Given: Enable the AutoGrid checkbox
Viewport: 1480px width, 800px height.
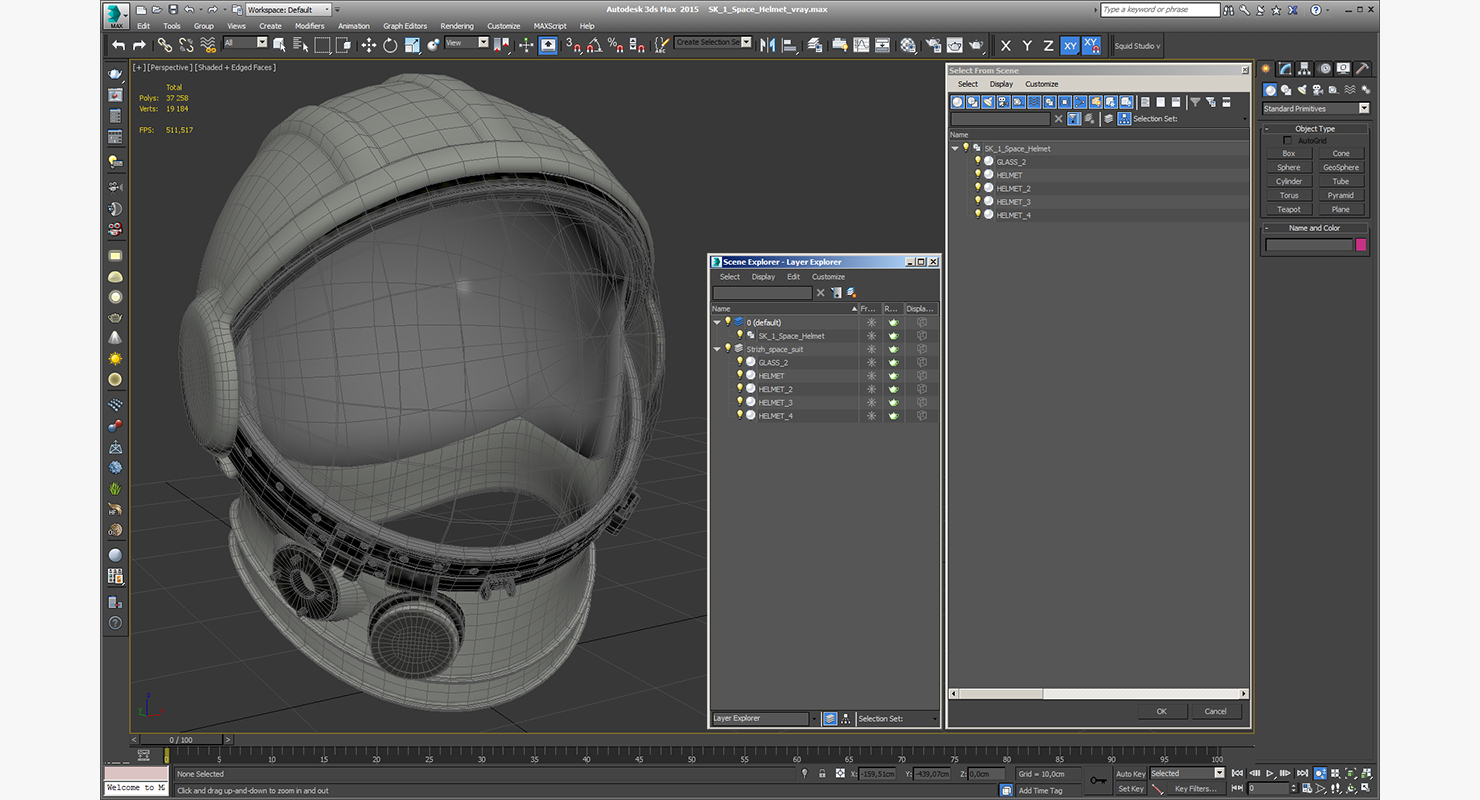Looking at the screenshot, I should pos(1287,141).
